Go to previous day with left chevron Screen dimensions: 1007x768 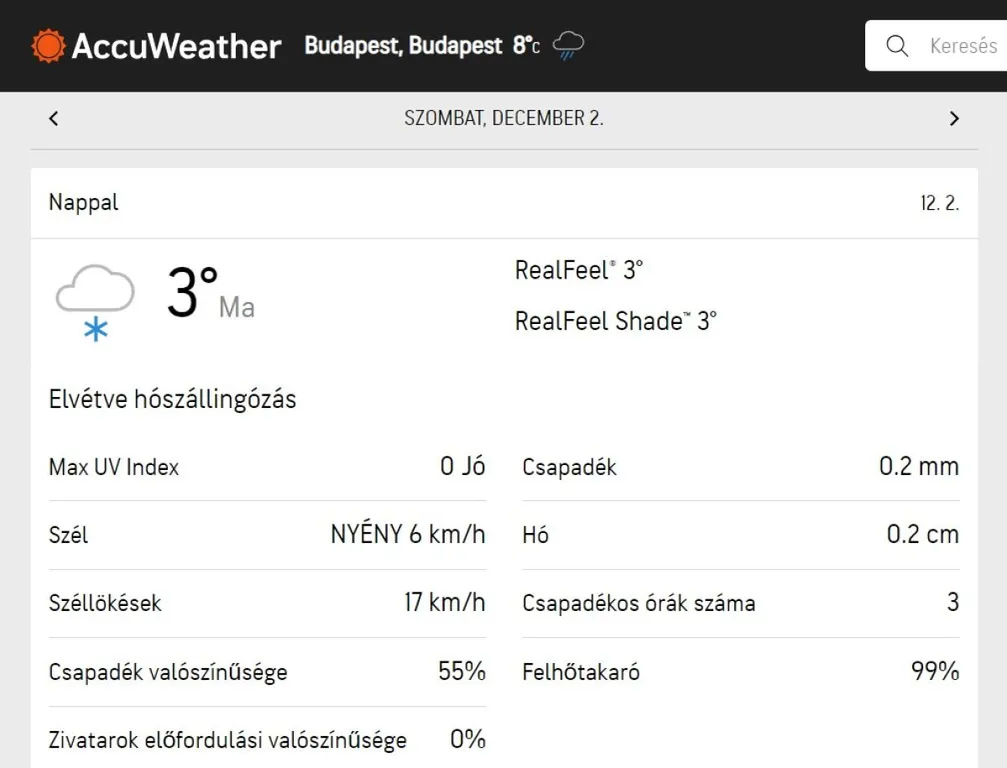tap(54, 118)
